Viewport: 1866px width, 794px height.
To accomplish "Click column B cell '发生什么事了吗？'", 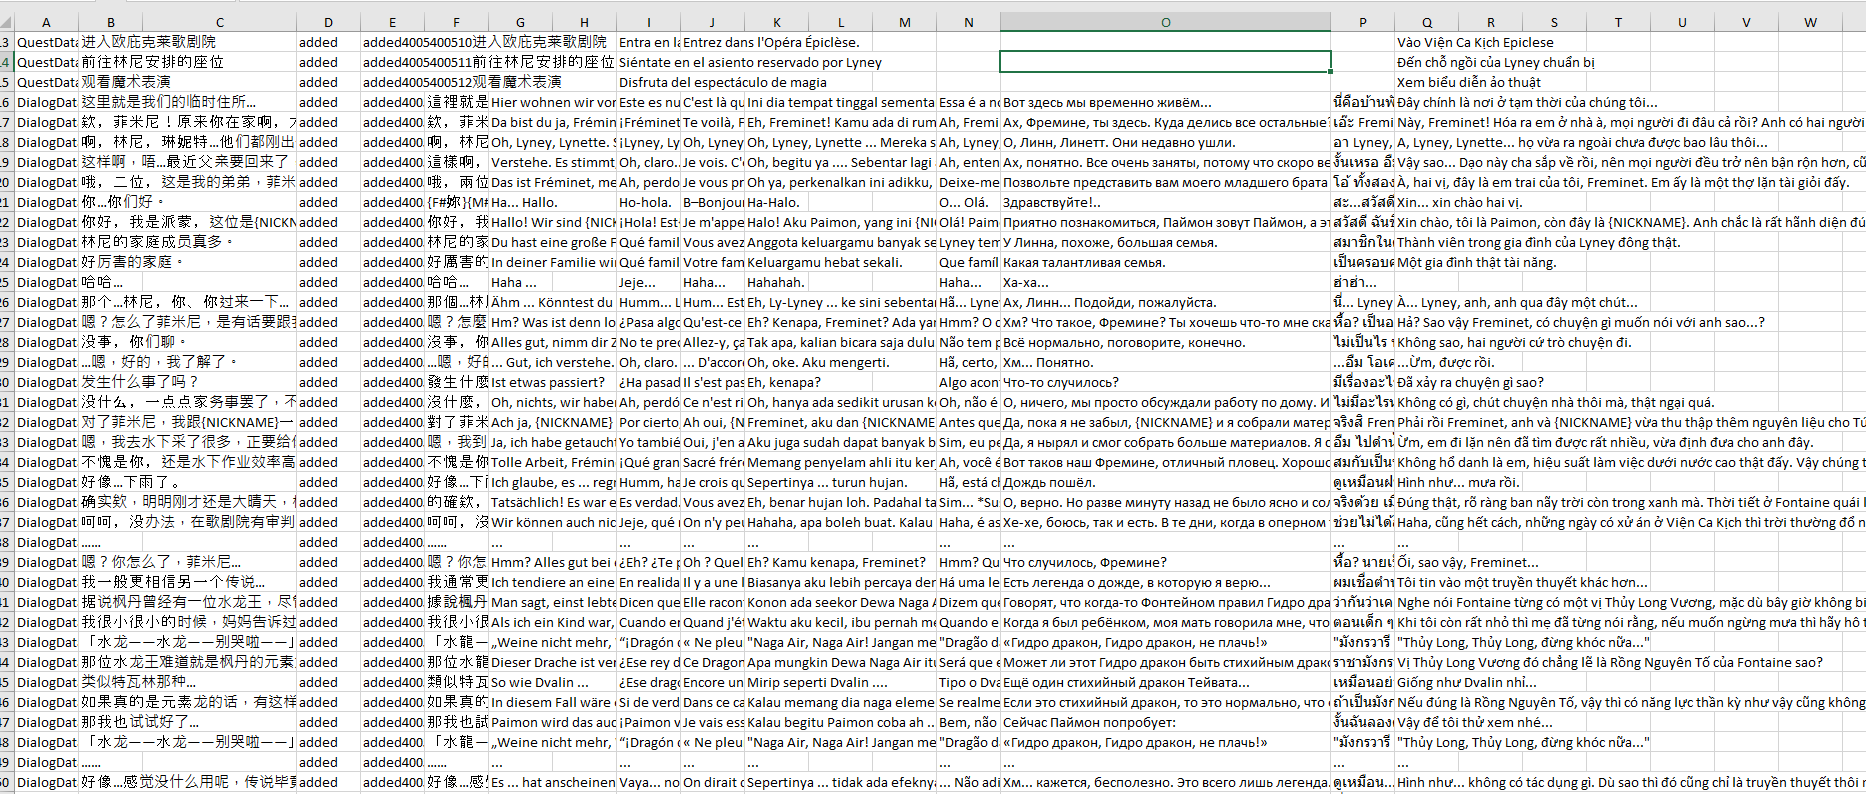I will [139, 382].
